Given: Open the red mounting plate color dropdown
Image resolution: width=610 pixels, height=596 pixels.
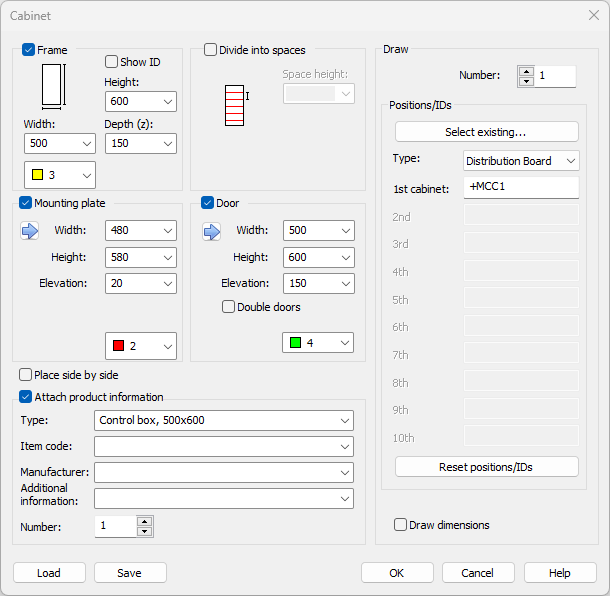Looking at the screenshot, I should [141, 346].
